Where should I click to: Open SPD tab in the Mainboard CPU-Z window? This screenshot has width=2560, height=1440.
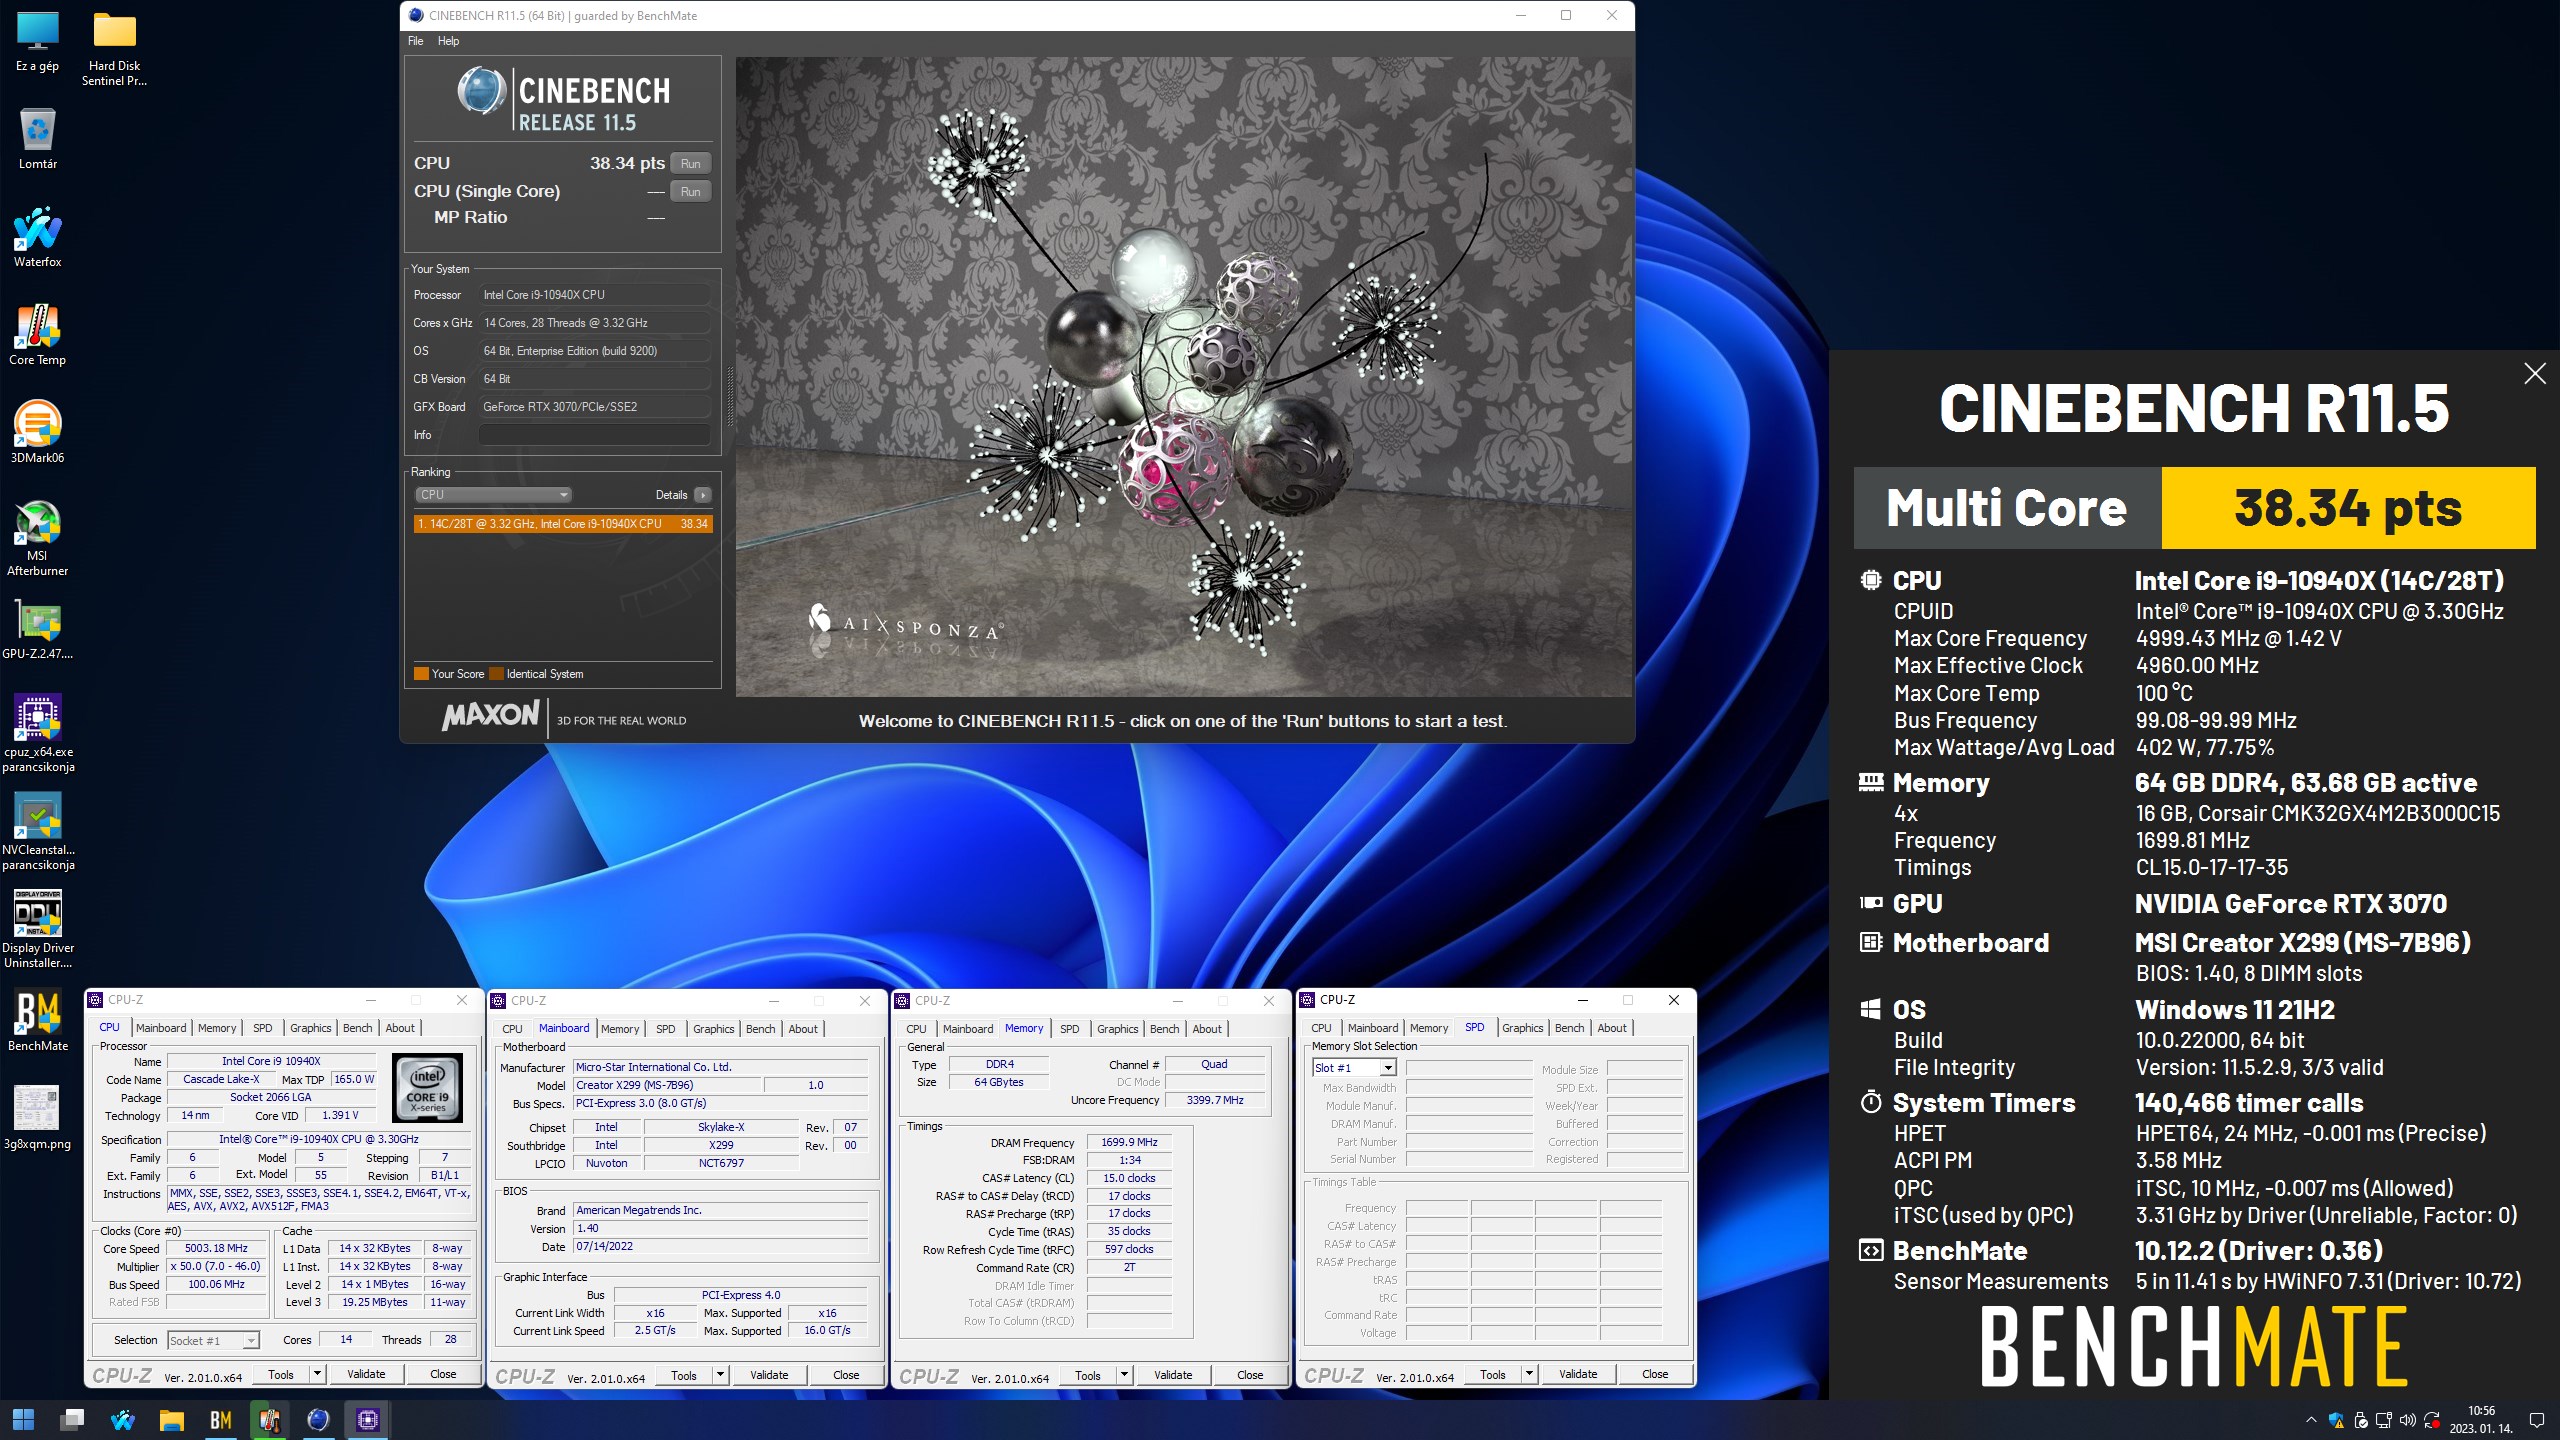(x=665, y=1029)
